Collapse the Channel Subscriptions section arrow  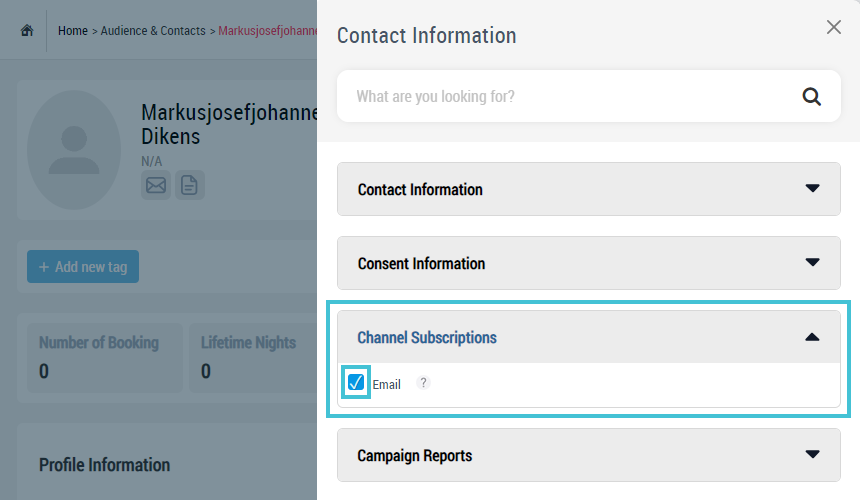[812, 337]
